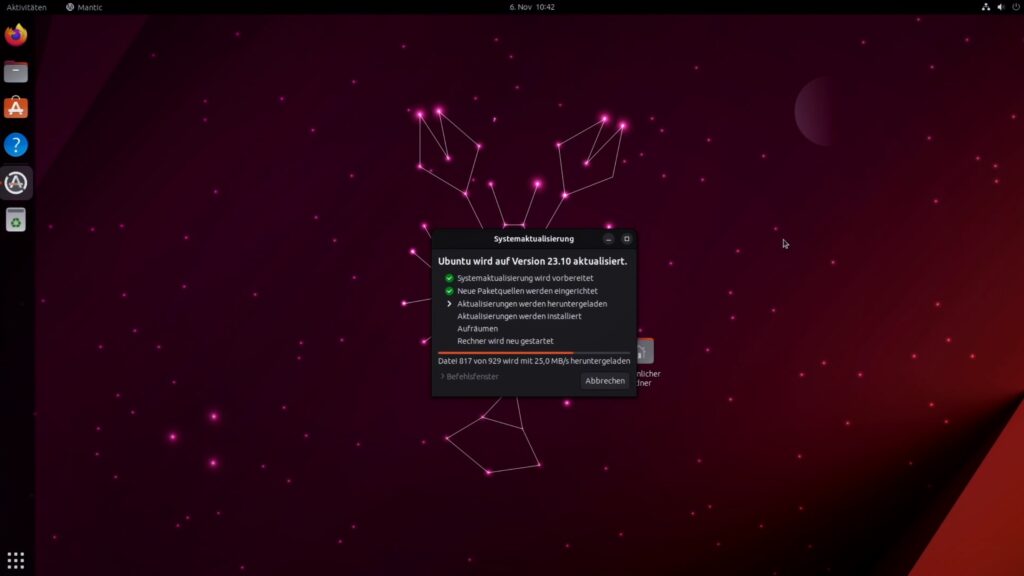Click 'Rechner wird neu gestartet' step text
This screenshot has height=576, width=1024.
point(505,341)
